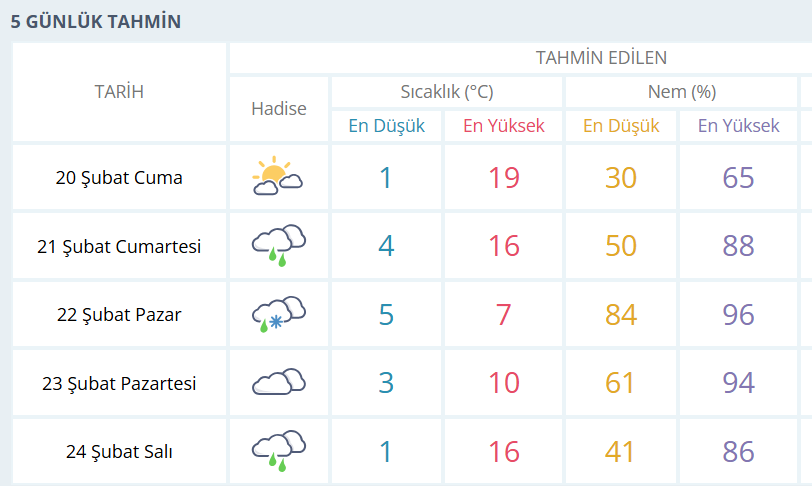Viewport: 812px width, 486px height.
Task: Click the Sıcaklık (°C) header
Action: 447,92
